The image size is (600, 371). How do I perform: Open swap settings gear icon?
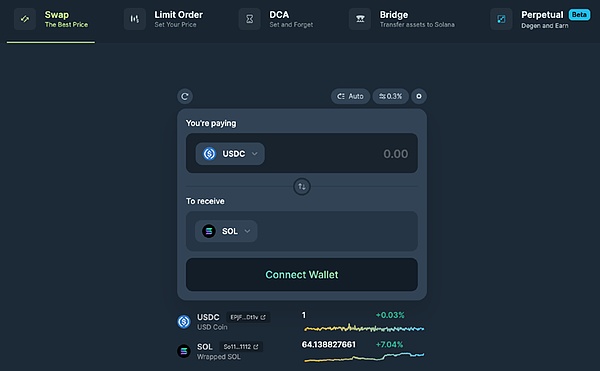point(419,96)
